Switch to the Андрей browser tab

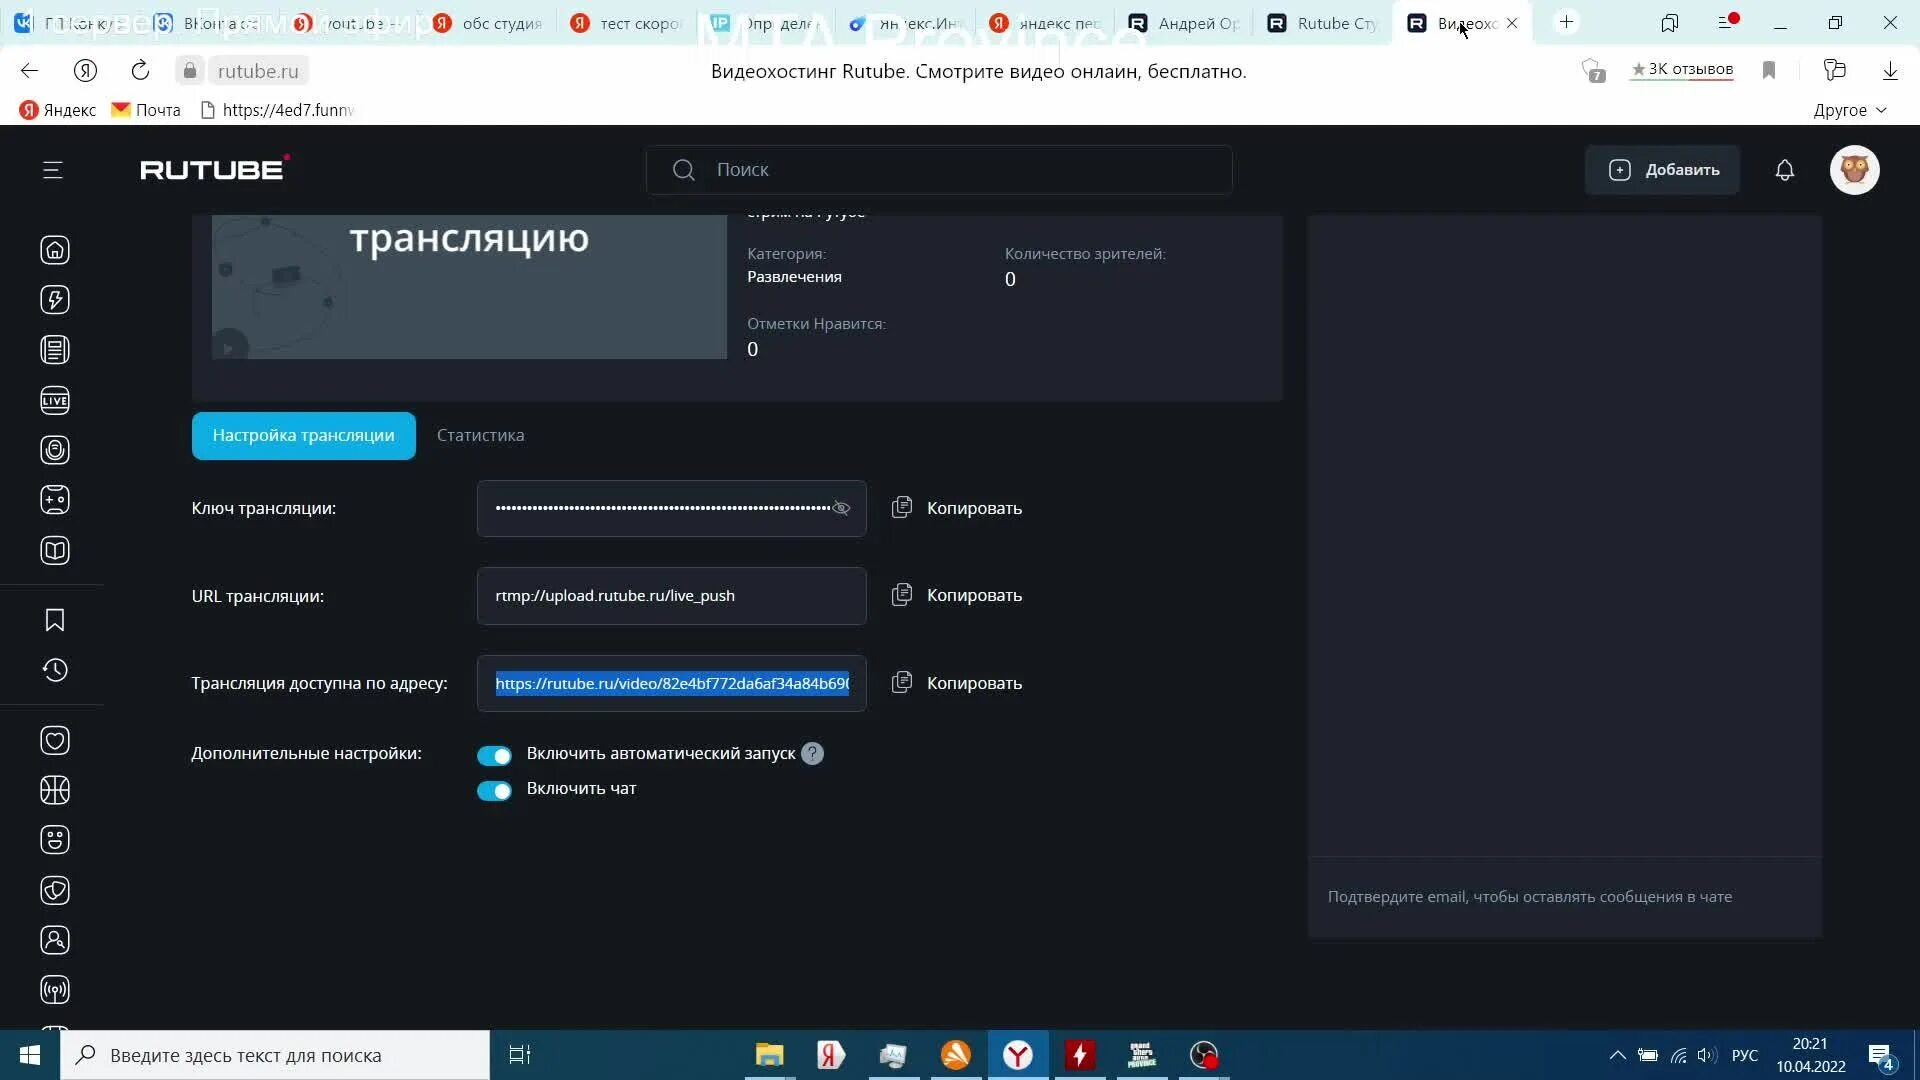coord(1184,23)
